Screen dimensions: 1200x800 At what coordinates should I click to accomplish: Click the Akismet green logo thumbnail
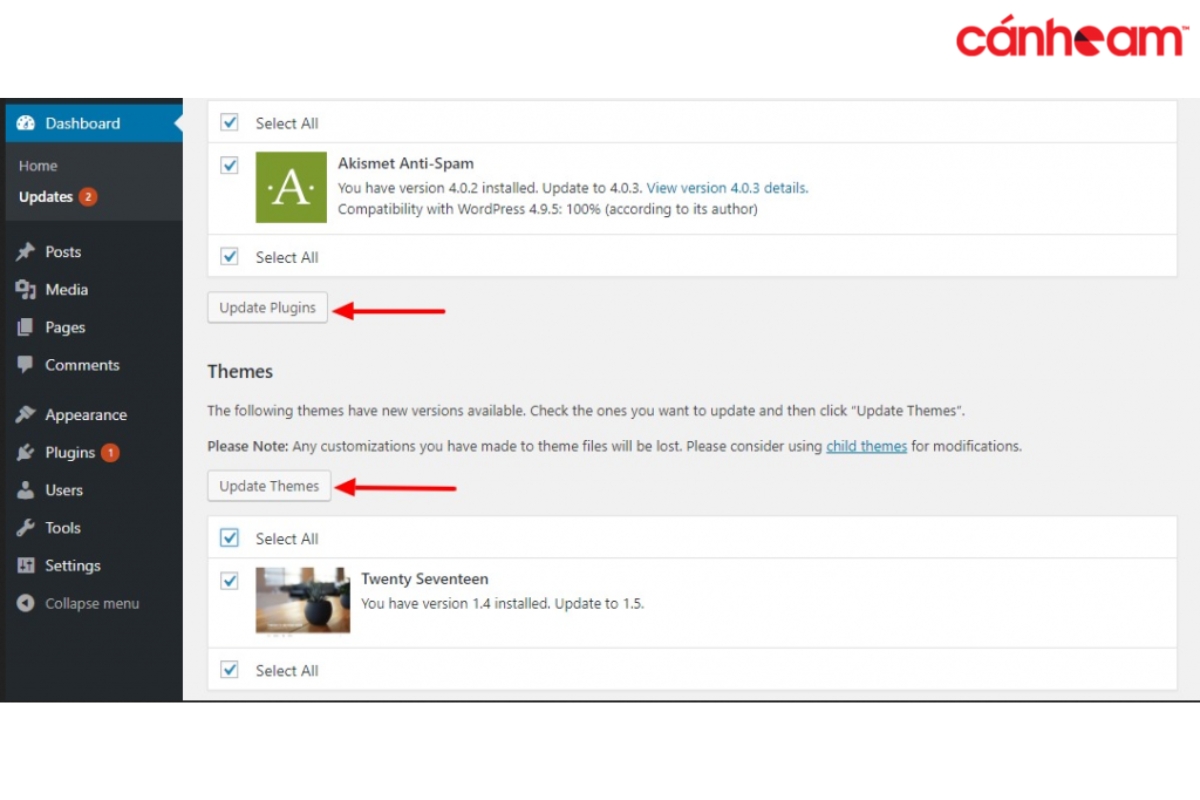(x=291, y=187)
